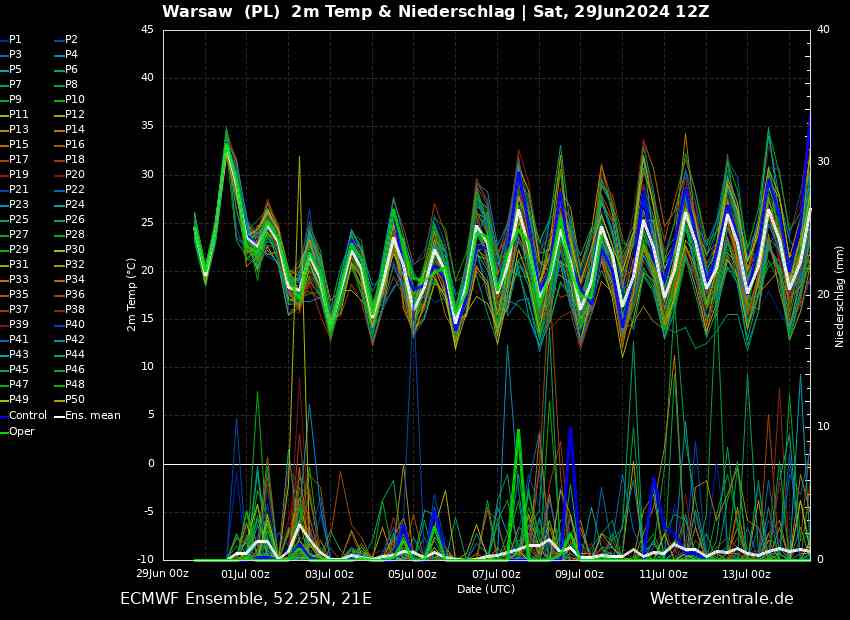Click the P20 legend label
This screenshot has height=620, width=850.
74,175
